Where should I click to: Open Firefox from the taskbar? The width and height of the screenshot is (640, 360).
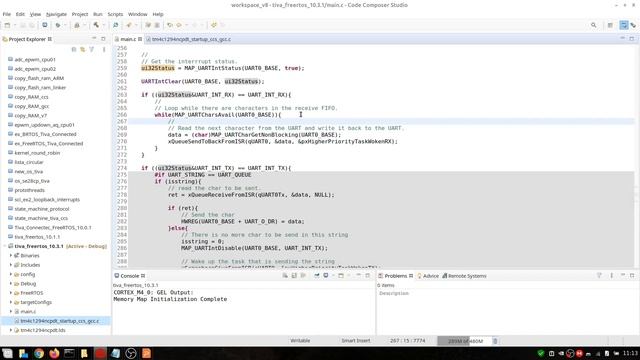coord(54,353)
